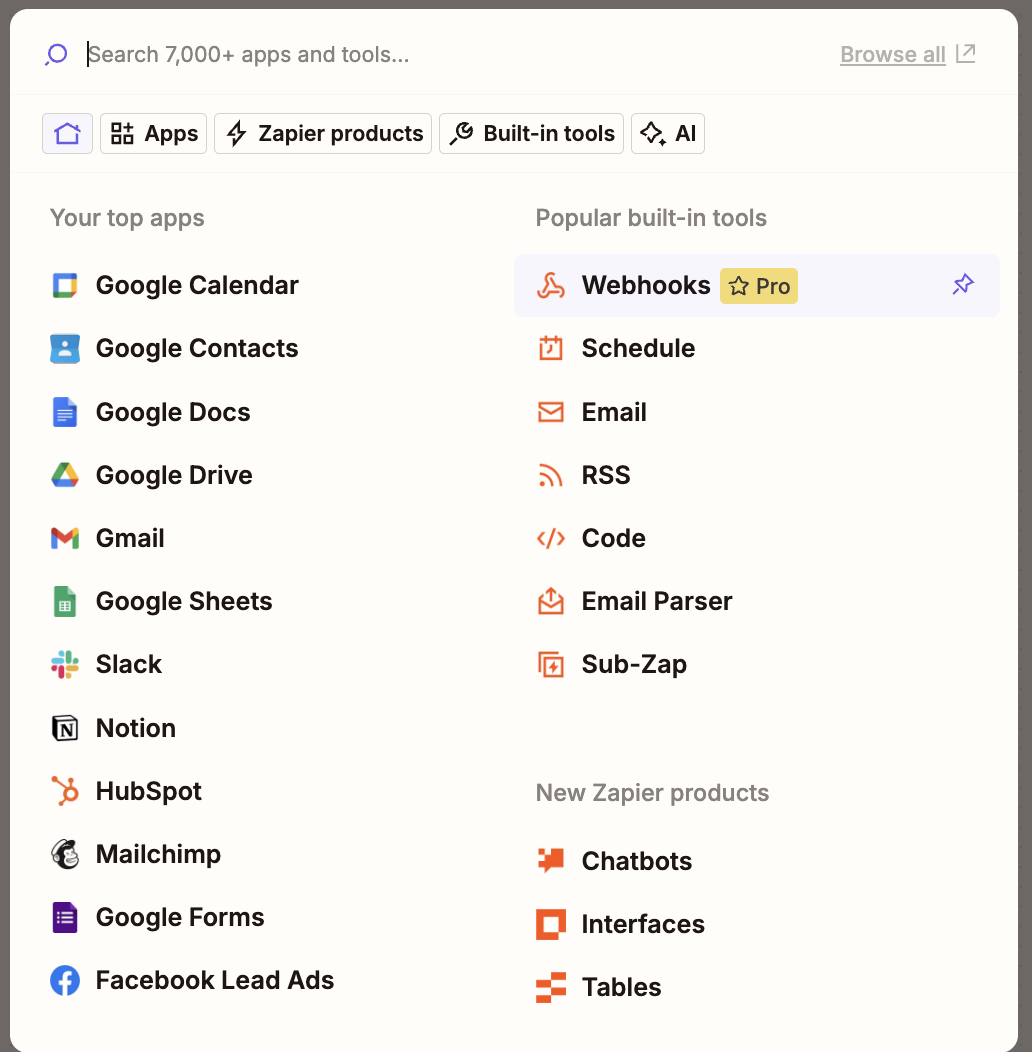
Task: Choose the Notion app icon
Action: 65,728
